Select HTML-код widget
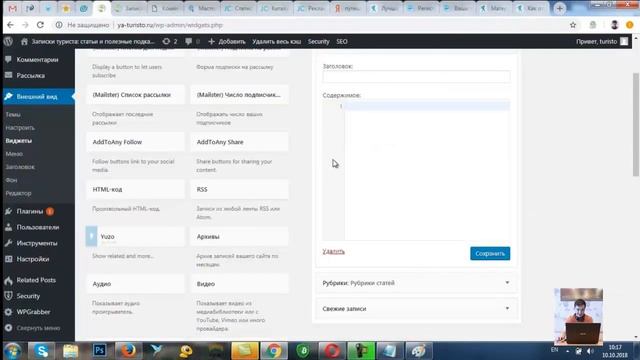Screen dimensions: 640x360 pyautogui.click(x=135, y=189)
